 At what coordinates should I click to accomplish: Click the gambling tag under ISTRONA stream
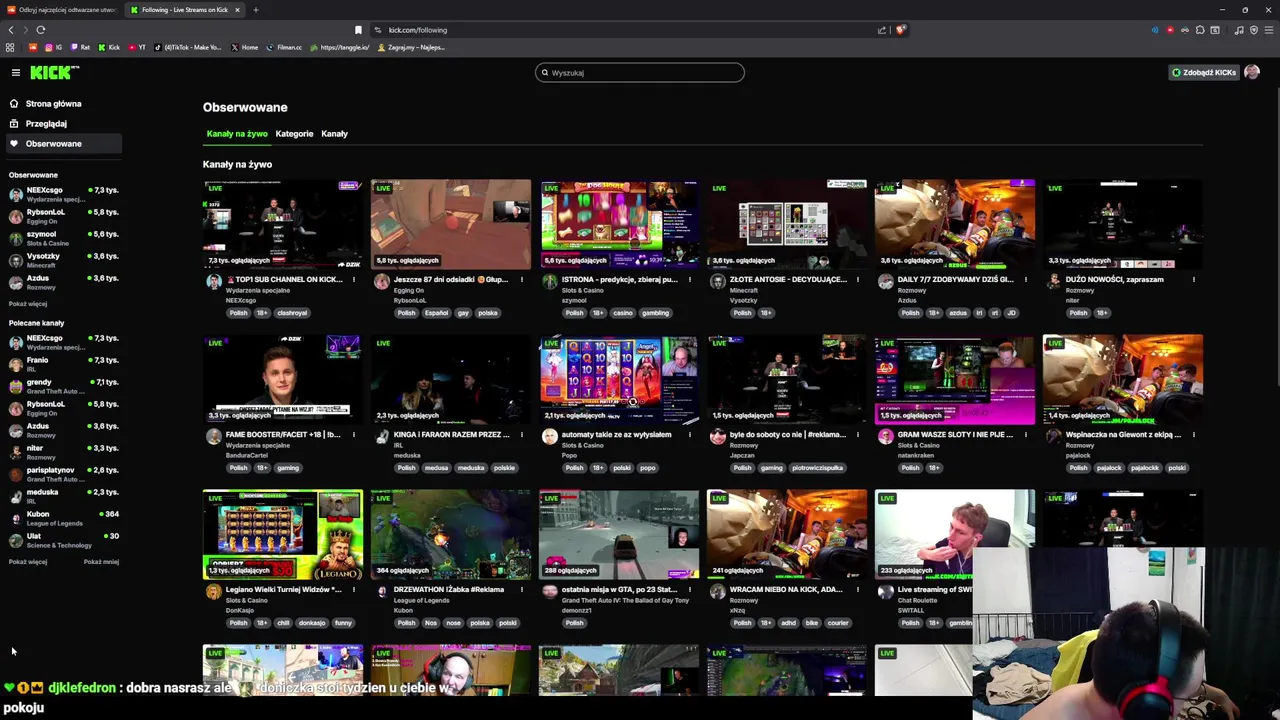[655, 313]
